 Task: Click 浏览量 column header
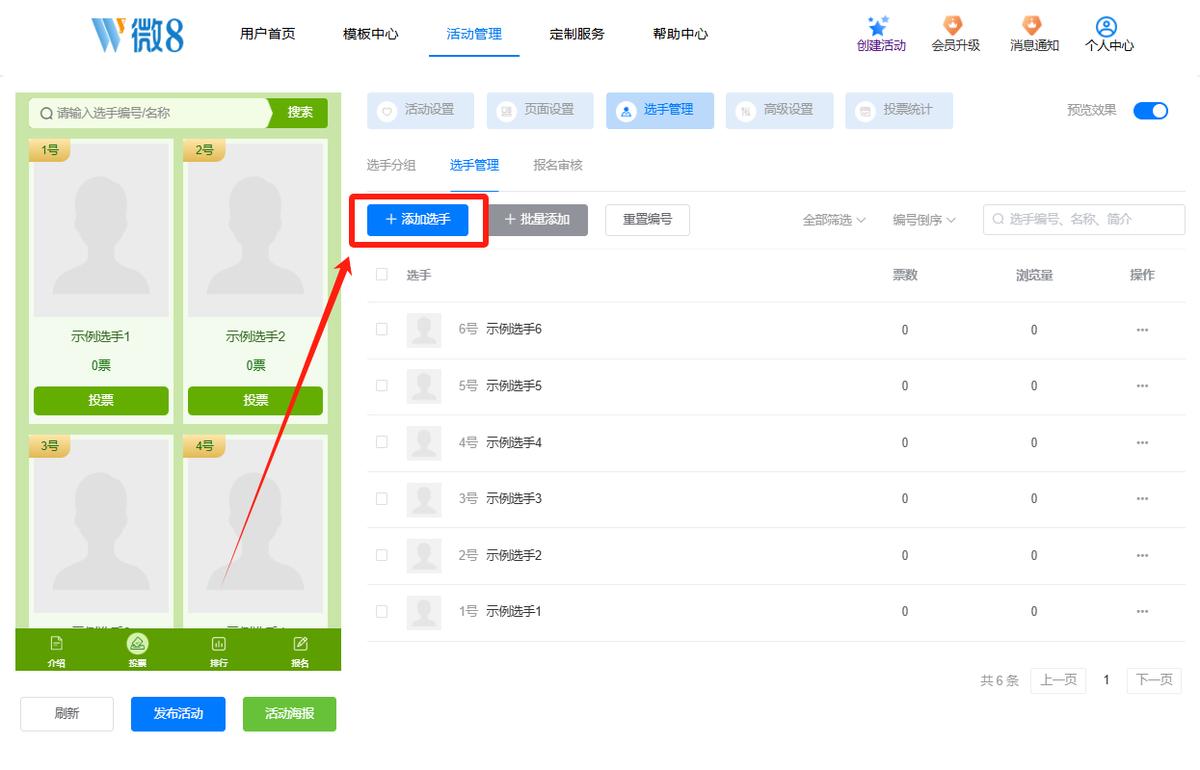point(1034,275)
